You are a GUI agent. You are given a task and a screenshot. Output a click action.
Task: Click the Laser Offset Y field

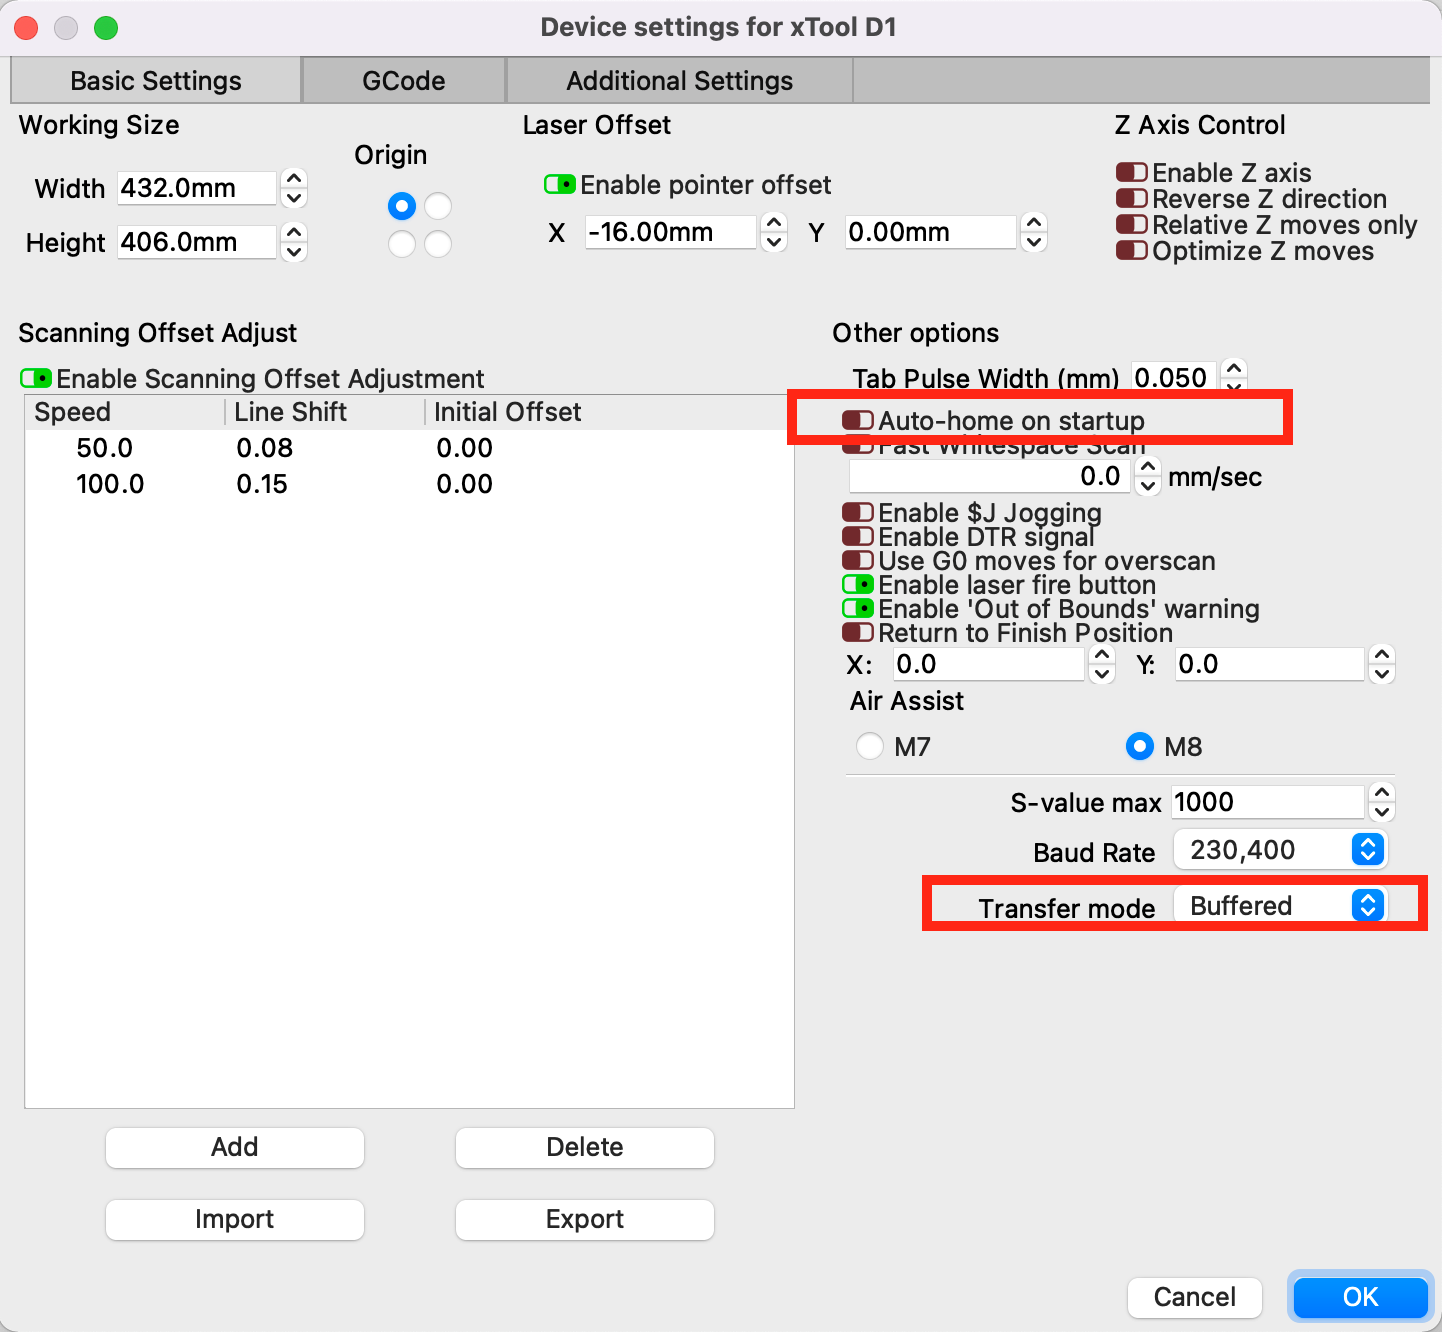pos(930,232)
